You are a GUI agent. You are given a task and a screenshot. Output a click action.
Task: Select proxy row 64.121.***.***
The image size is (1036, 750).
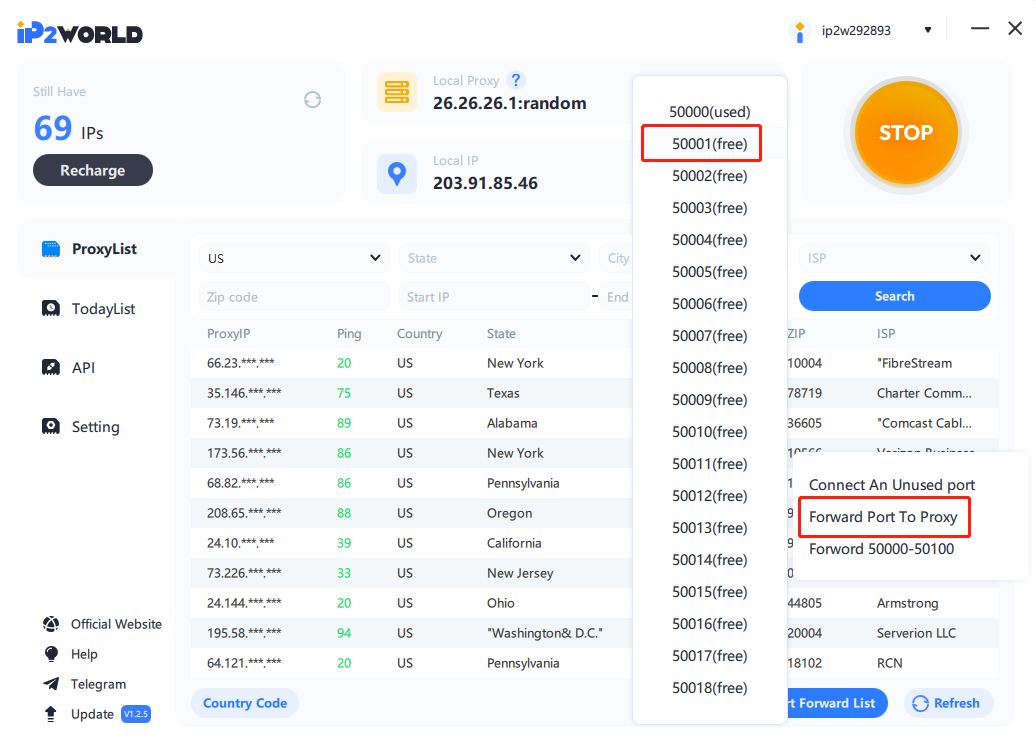click(412, 663)
